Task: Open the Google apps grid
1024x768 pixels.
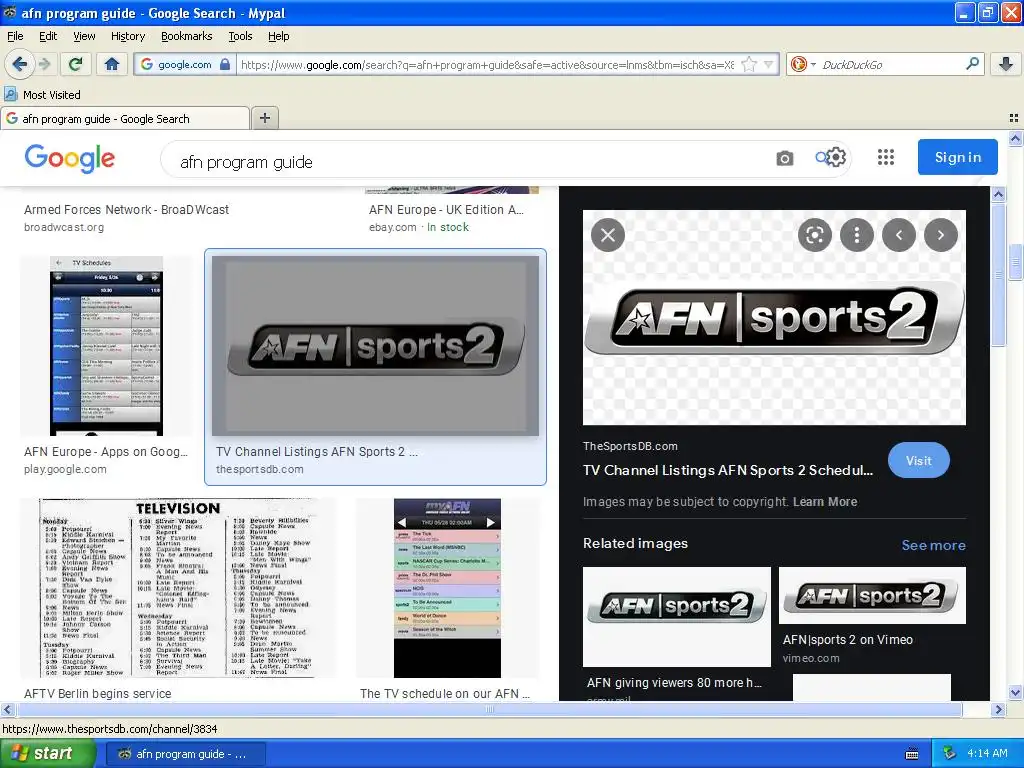Action: point(886,157)
